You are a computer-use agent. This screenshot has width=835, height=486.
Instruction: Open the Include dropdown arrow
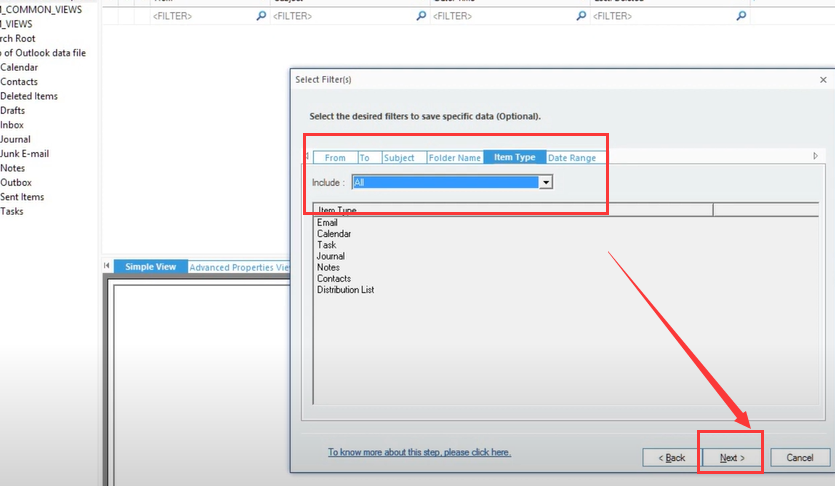[546, 183]
